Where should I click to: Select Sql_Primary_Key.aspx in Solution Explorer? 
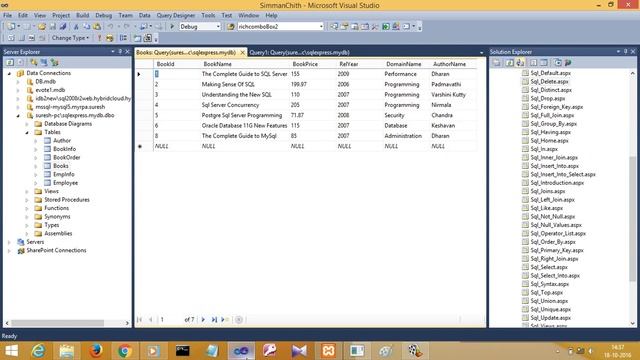point(557,251)
